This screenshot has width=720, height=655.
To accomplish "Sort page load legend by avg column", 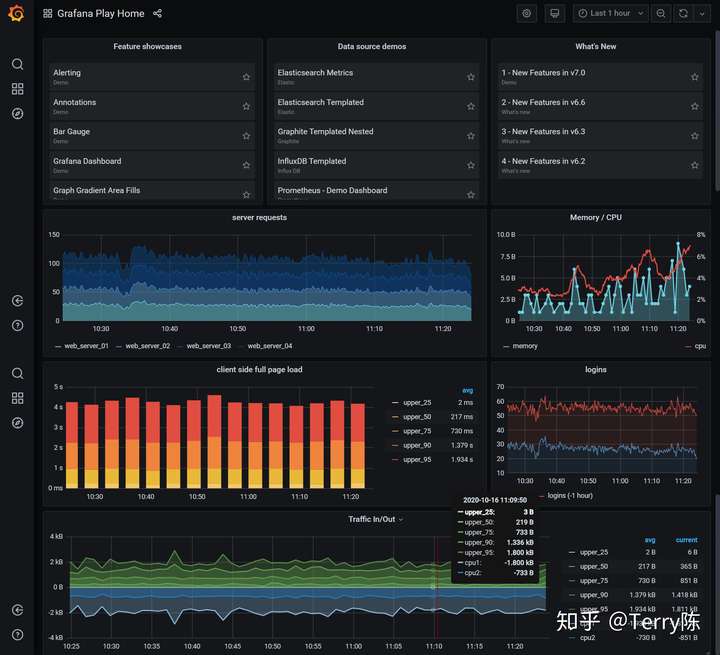I will [x=467, y=390].
